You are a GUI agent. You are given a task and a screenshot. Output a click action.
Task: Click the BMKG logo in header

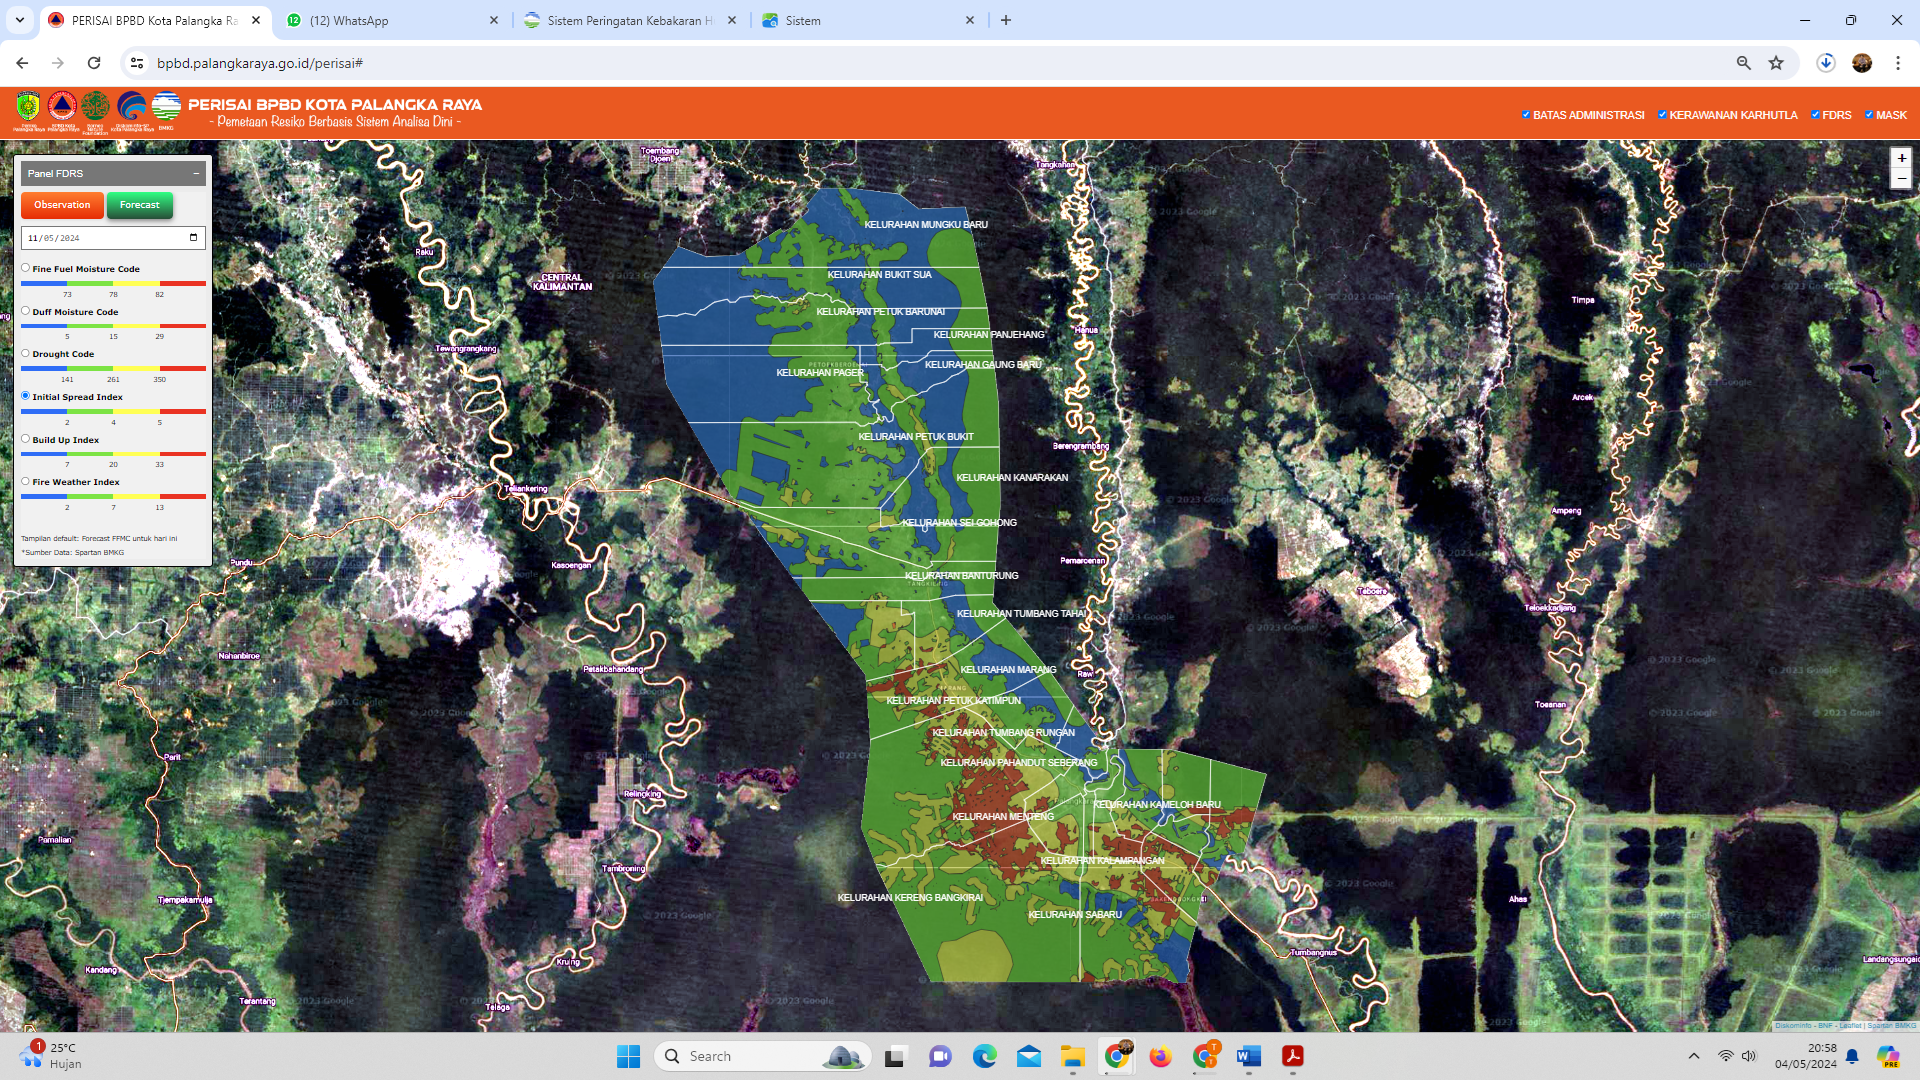pos(166,107)
